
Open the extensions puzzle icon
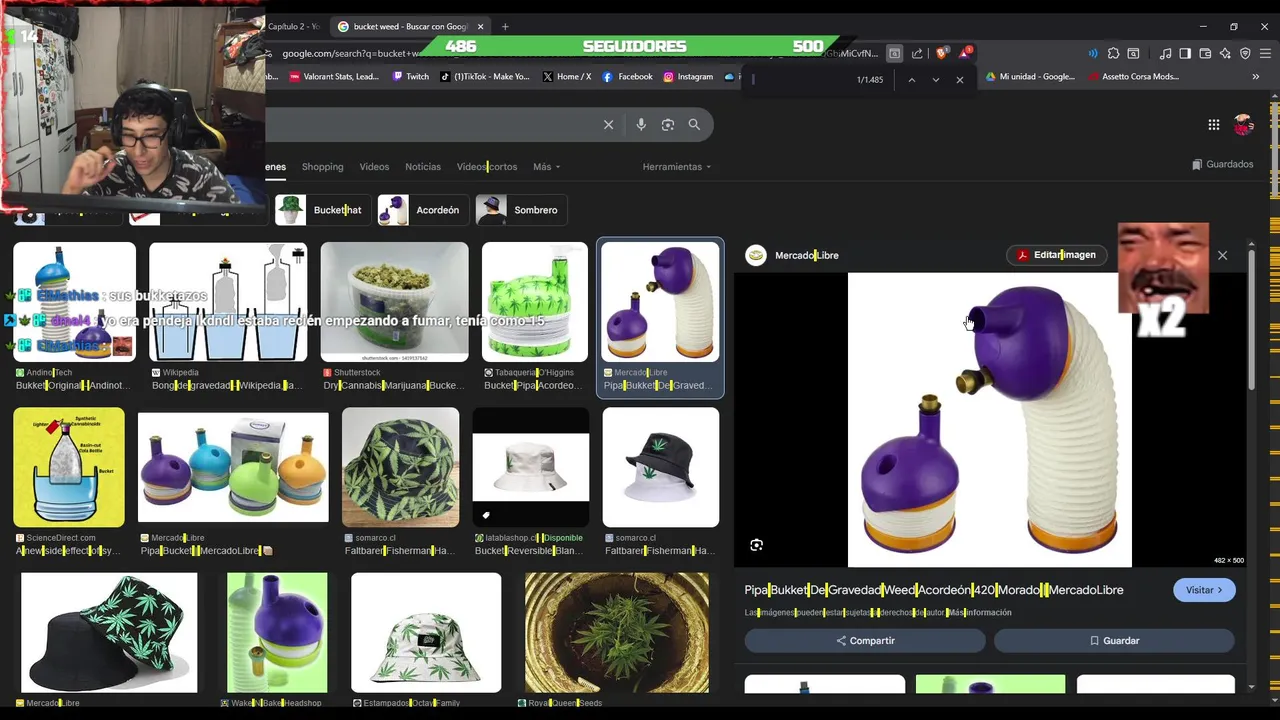1113,53
